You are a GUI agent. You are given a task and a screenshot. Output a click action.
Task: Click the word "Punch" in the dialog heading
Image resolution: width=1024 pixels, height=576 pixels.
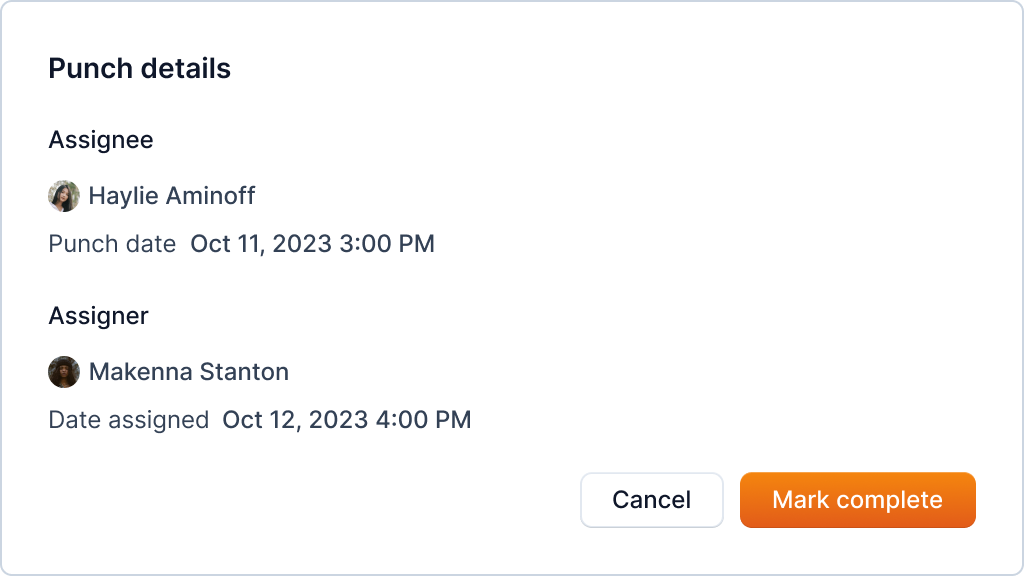[x=90, y=69]
